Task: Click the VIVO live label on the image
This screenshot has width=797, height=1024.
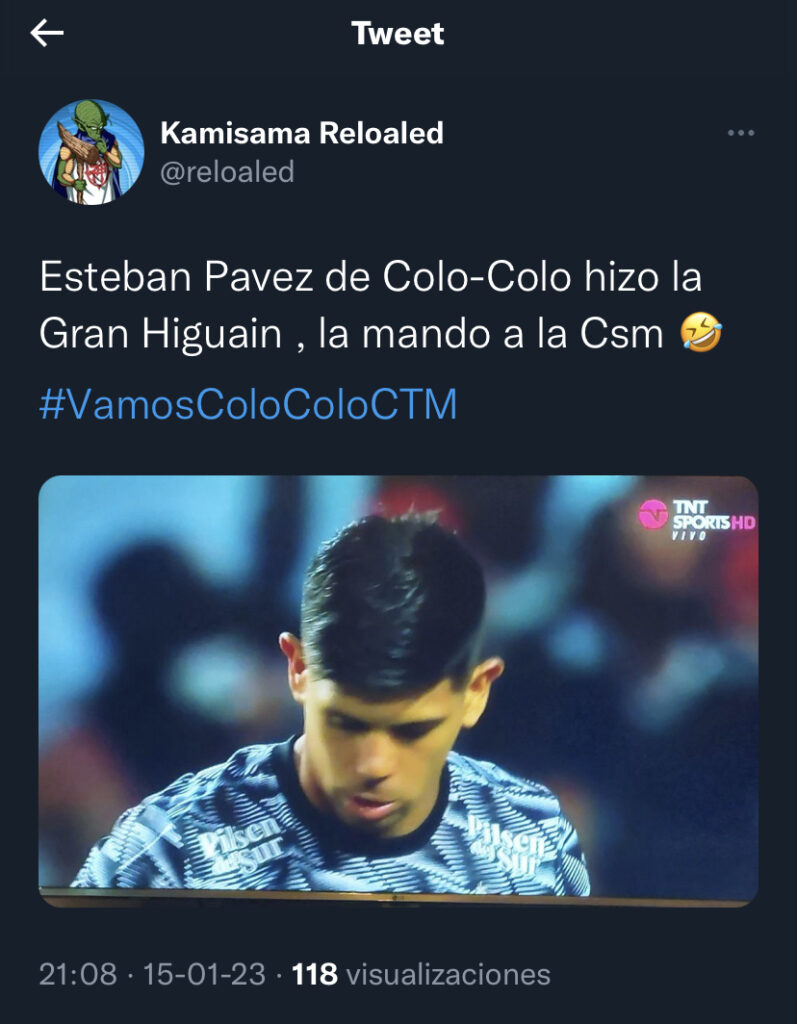Action: (x=689, y=536)
